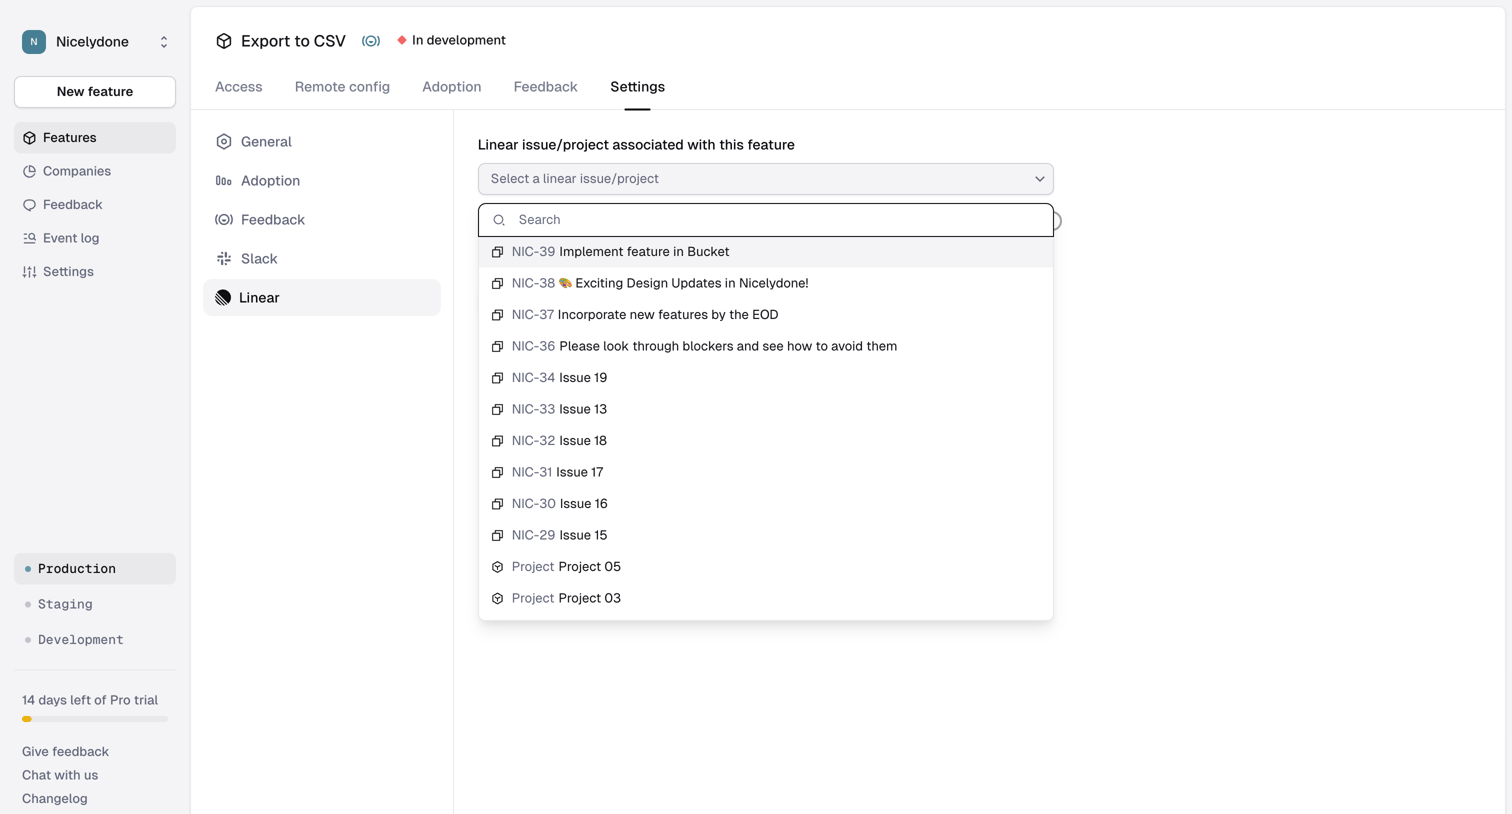Click the Adoption bars icon in settings
1512x814 pixels.
click(224, 181)
